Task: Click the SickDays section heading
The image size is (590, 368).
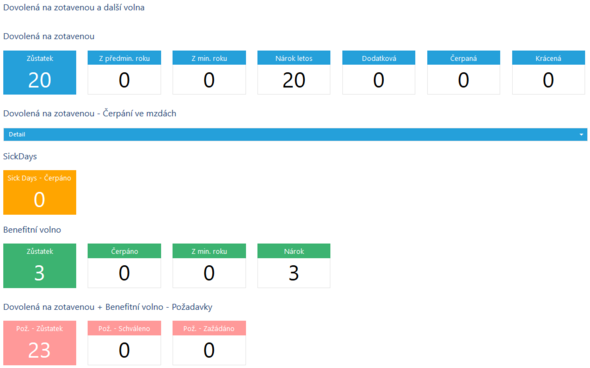Action: click(20, 157)
